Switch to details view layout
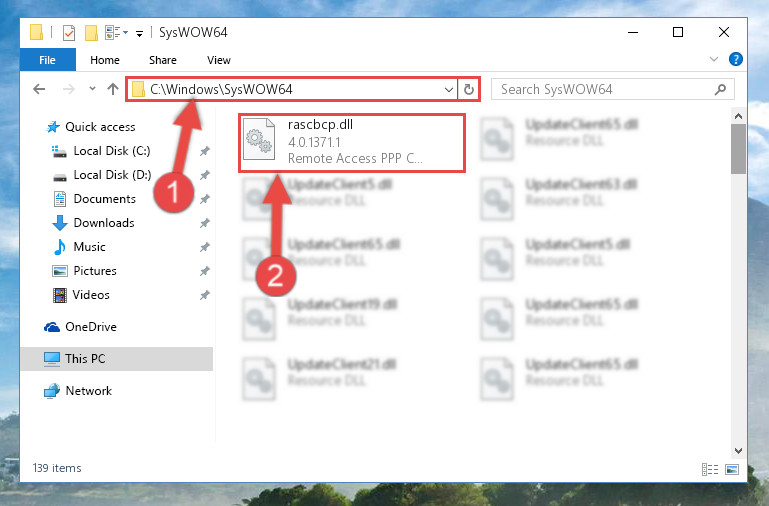Viewport: 769px width, 506px height. point(710,469)
